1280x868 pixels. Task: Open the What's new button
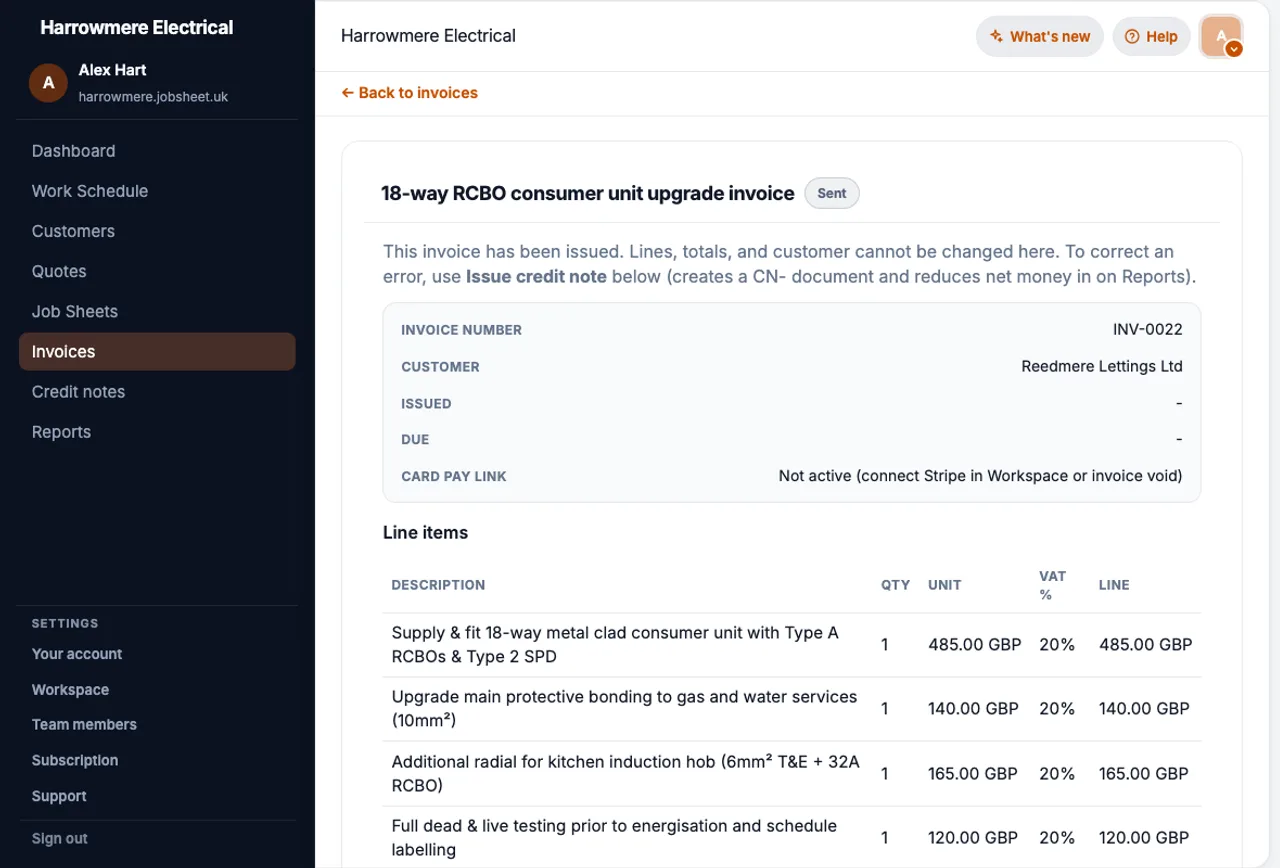point(1040,37)
